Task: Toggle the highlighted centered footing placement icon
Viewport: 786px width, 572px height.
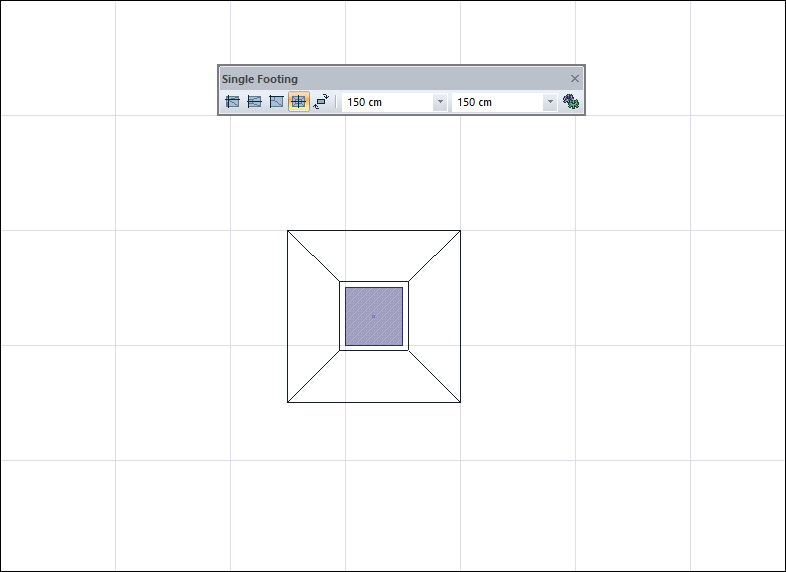Action: coord(299,102)
